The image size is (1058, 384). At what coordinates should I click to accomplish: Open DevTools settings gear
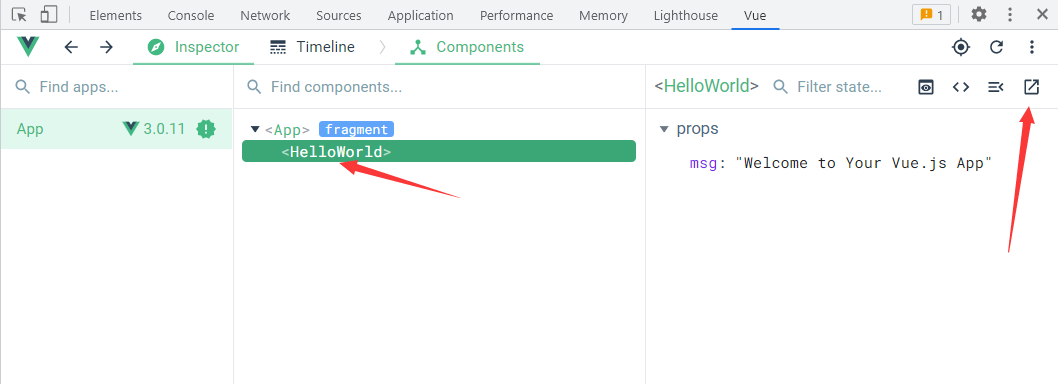pyautogui.click(x=978, y=14)
